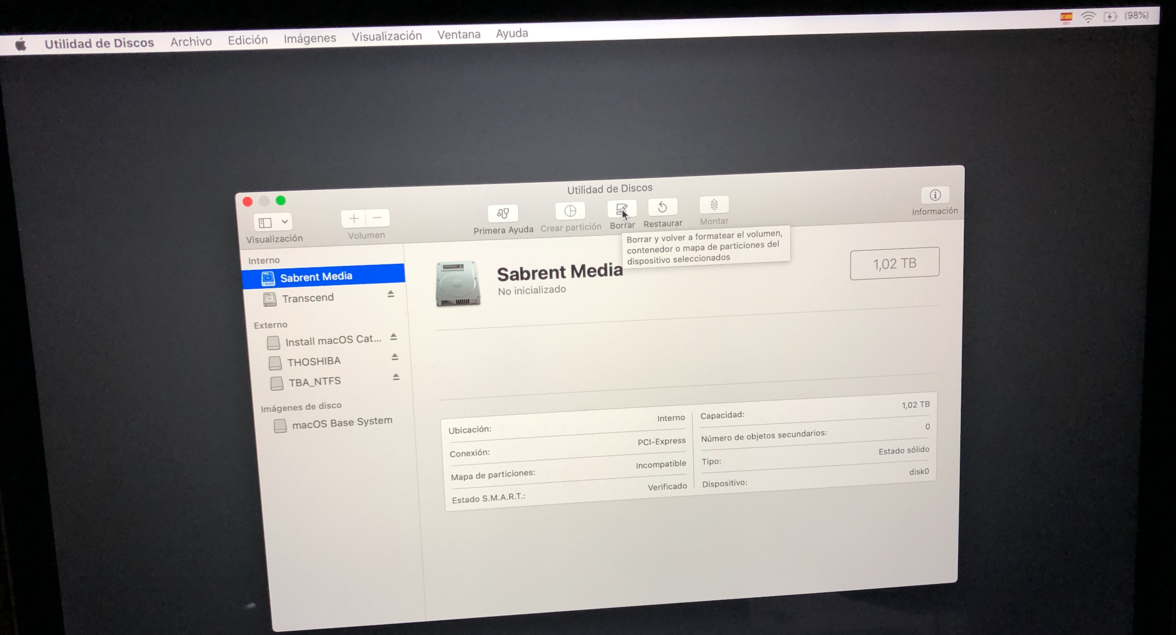Click the Mapa de particiones: Incompatible row
1176x635 pixels.
(568, 469)
